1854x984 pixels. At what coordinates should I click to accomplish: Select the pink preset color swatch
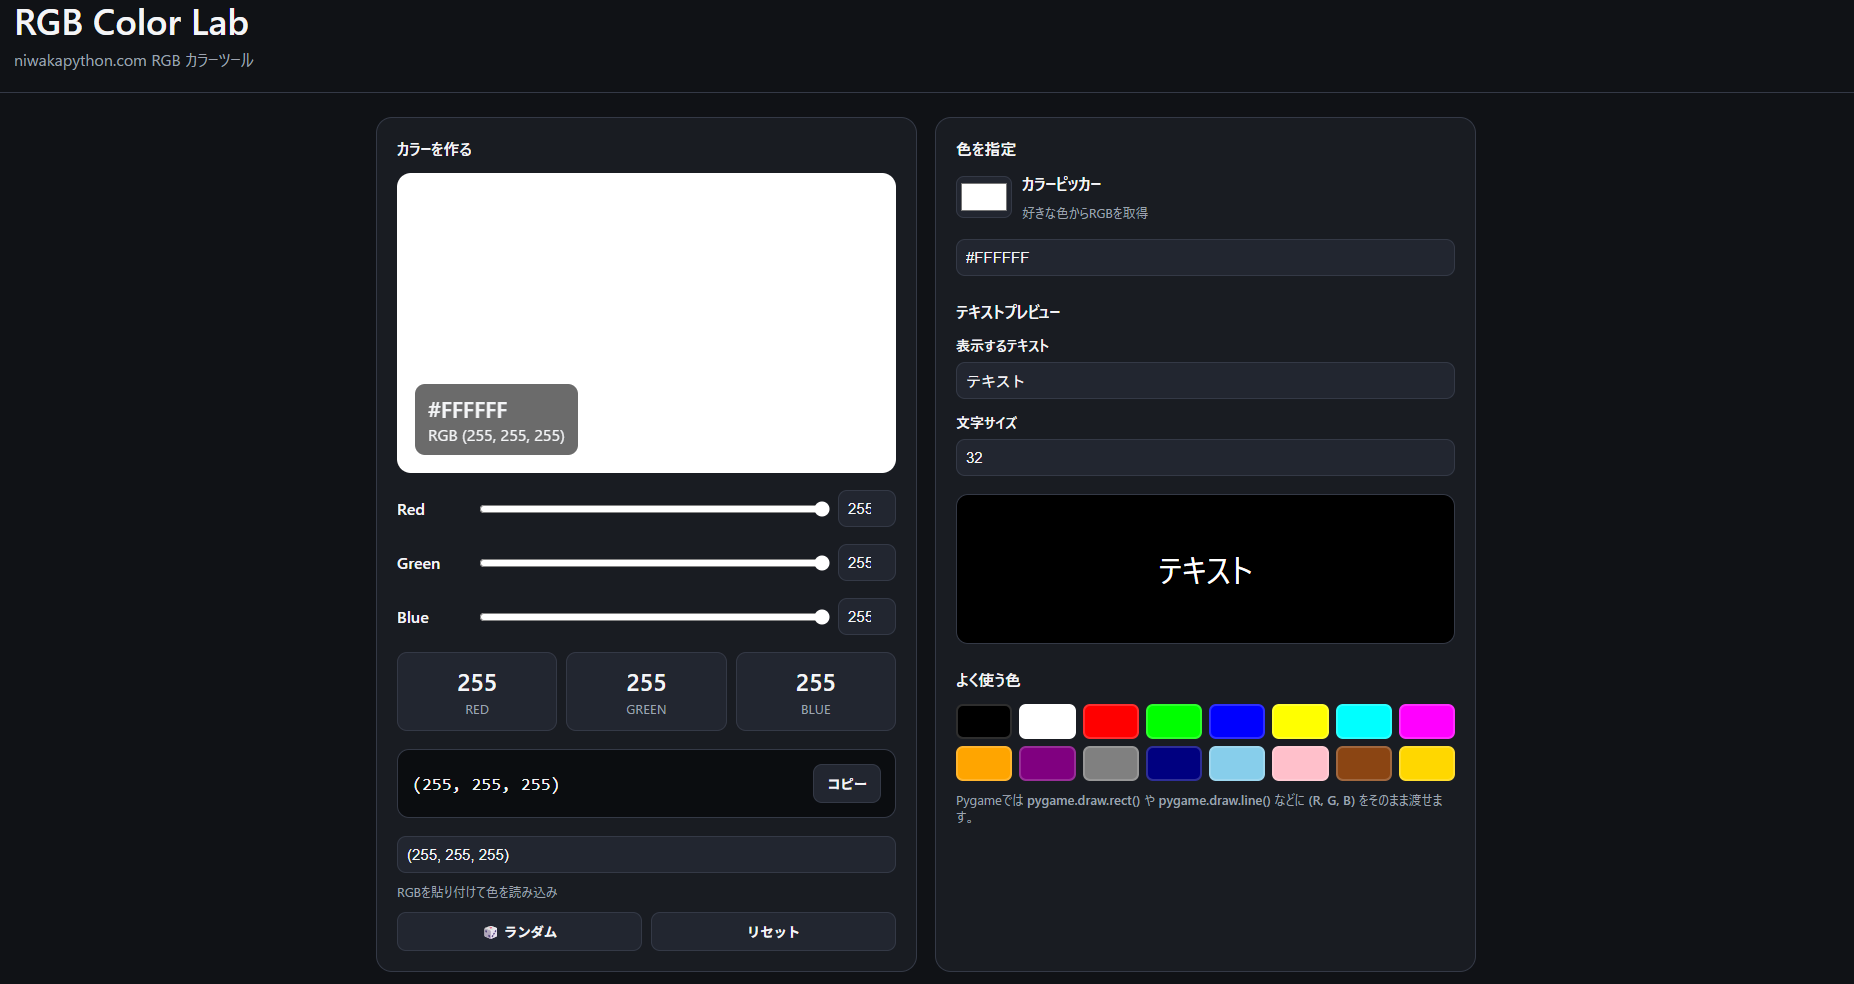(1300, 763)
